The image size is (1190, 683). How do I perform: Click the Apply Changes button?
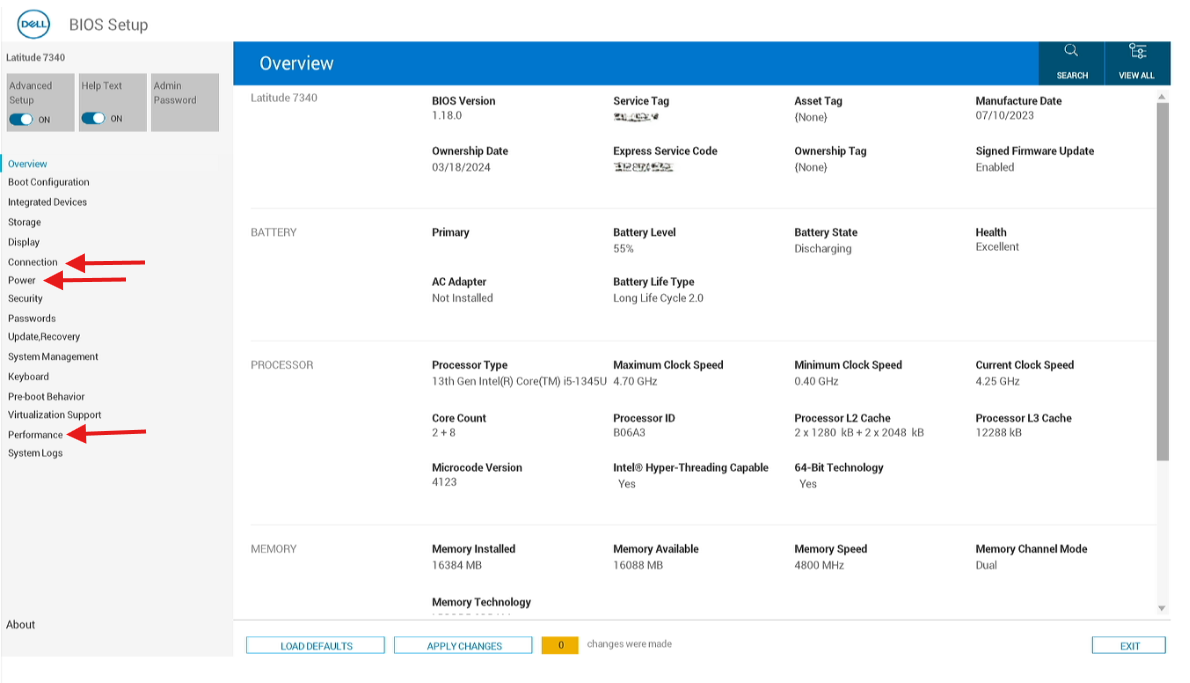click(464, 646)
